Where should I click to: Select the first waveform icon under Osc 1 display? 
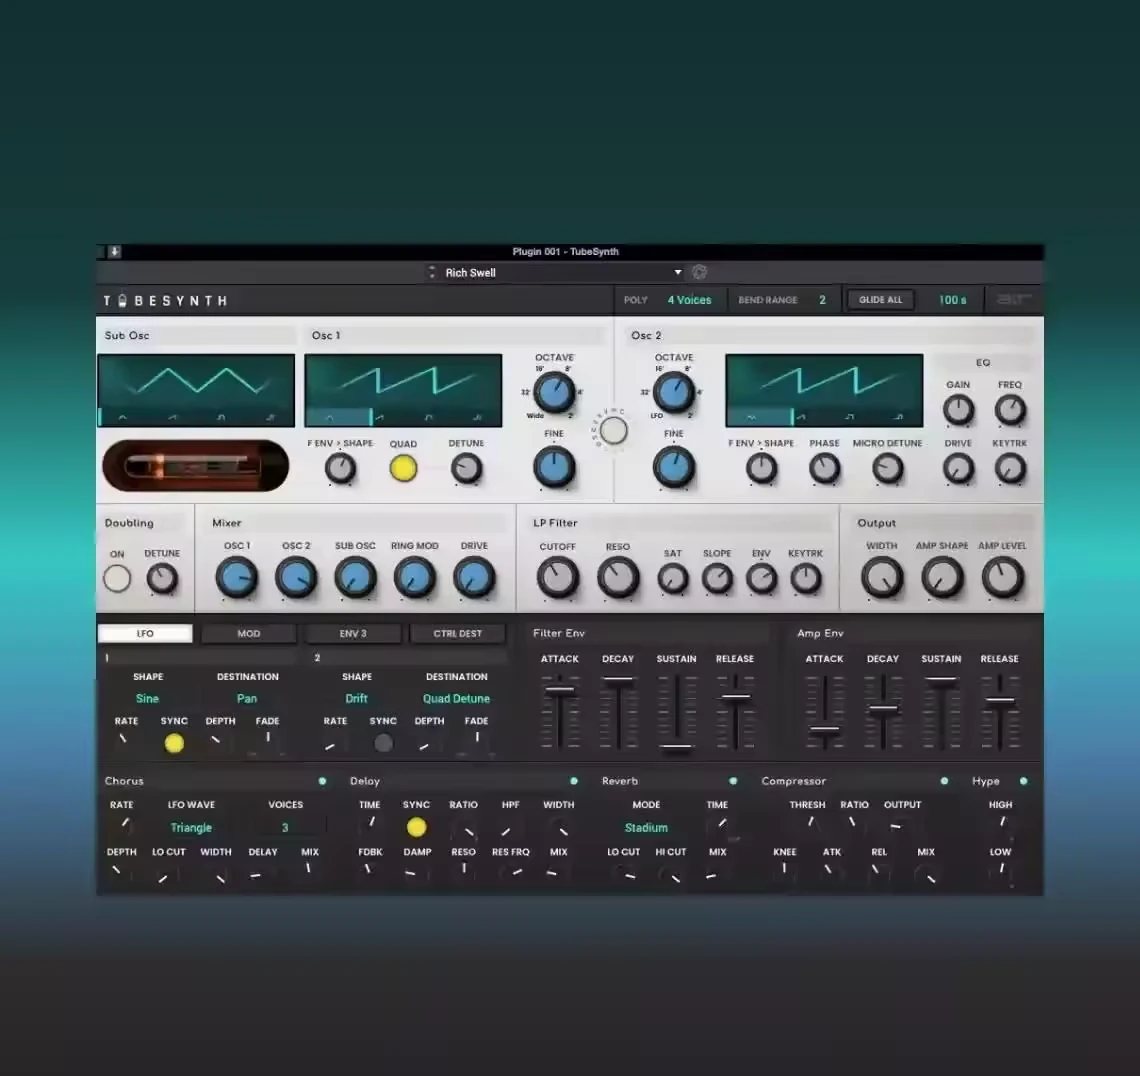pos(329,417)
